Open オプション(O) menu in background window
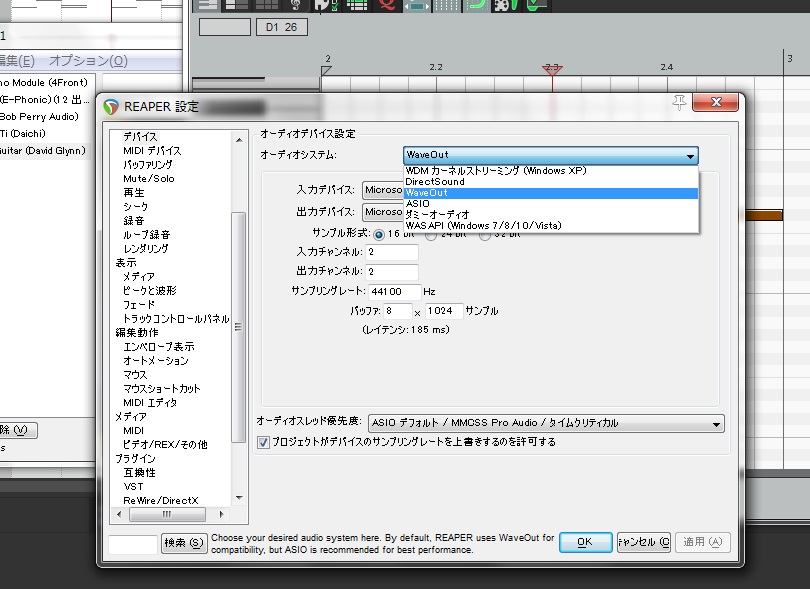Image resolution: width=810 pixels, height=589 pixels. (88, 61)
